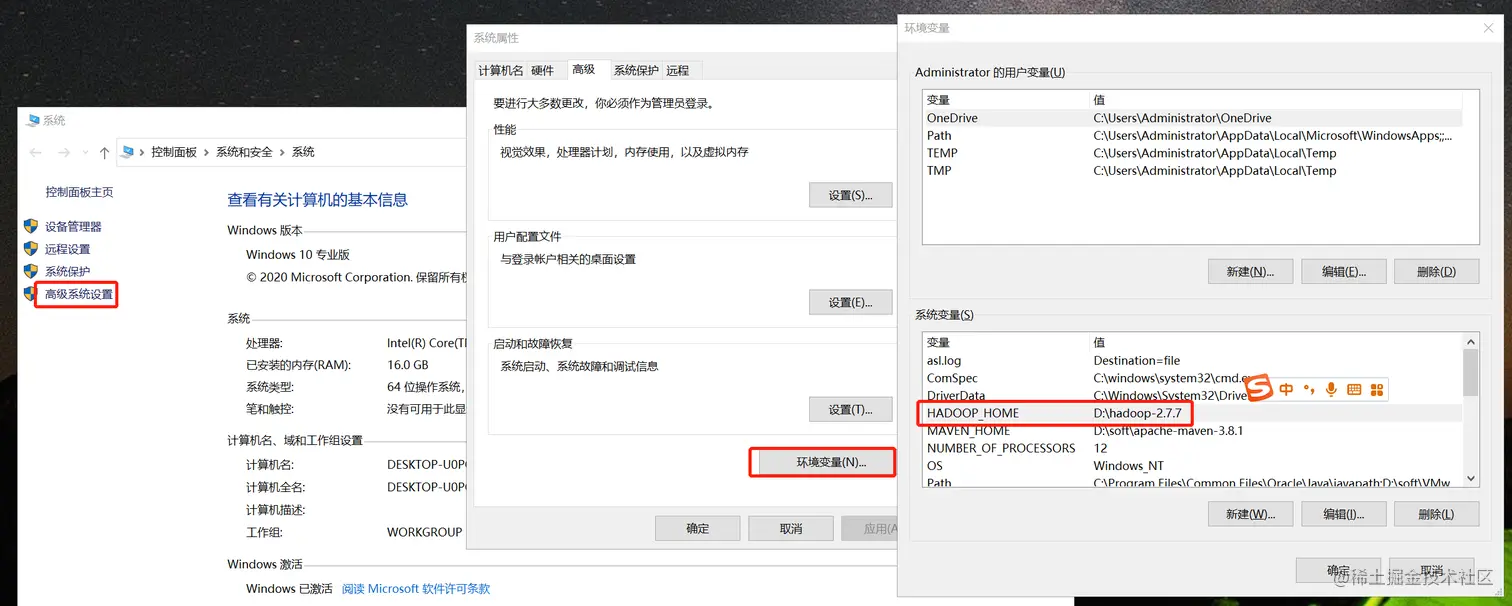Toggle punctuation mode on the Sogou bar
The height and width of the screenshot is (606, 1512).
[x=1310, y=389]
